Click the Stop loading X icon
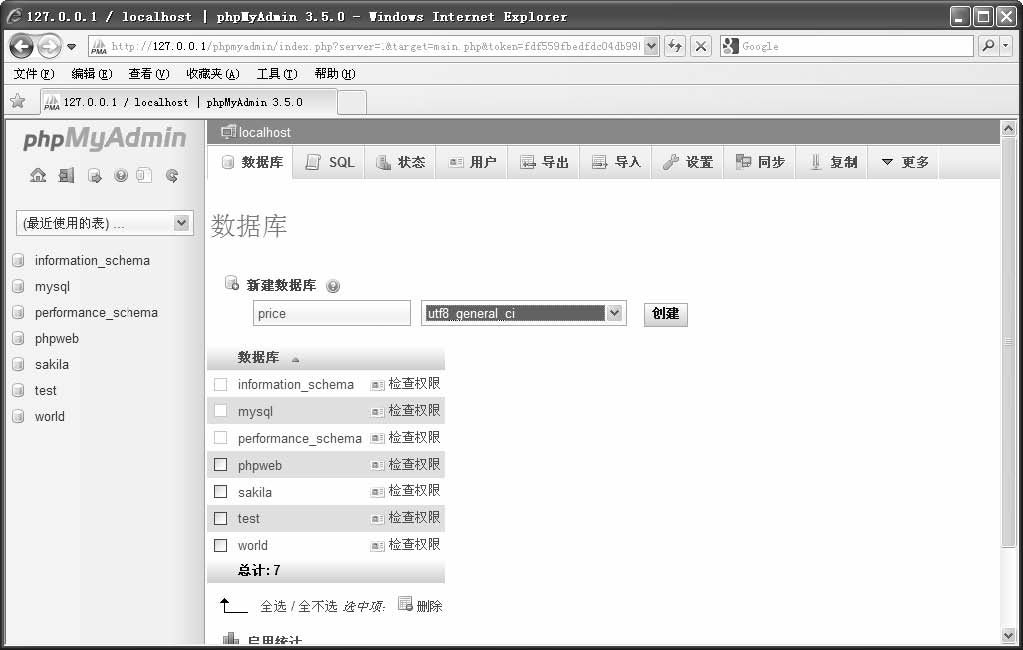1023x650 pixels. click(701, 46)
